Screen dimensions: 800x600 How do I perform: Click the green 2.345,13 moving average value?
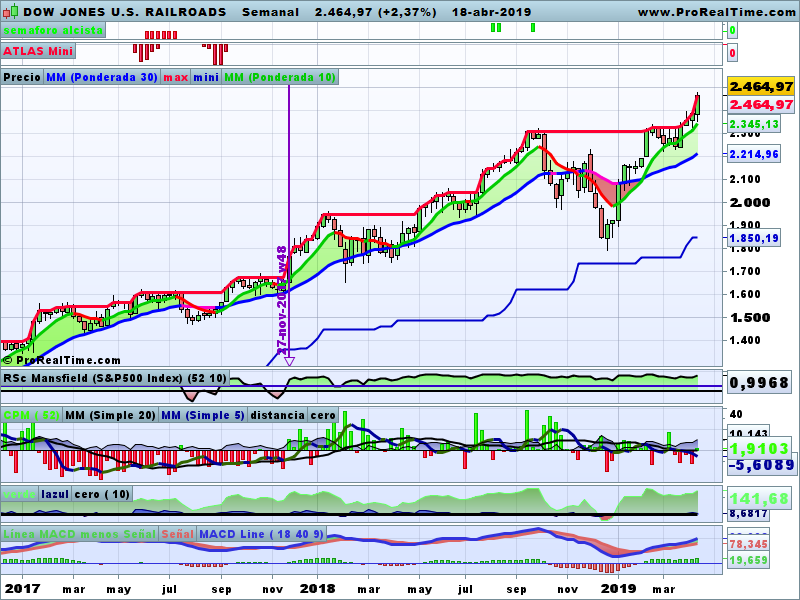coord(754,124)
